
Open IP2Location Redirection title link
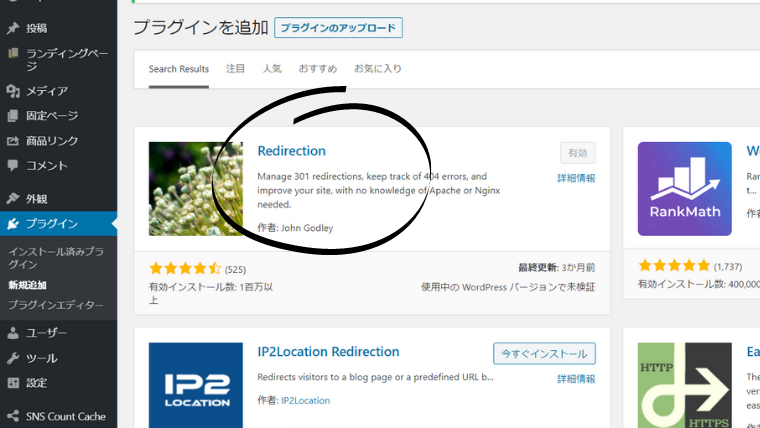[x=328, y=351]
